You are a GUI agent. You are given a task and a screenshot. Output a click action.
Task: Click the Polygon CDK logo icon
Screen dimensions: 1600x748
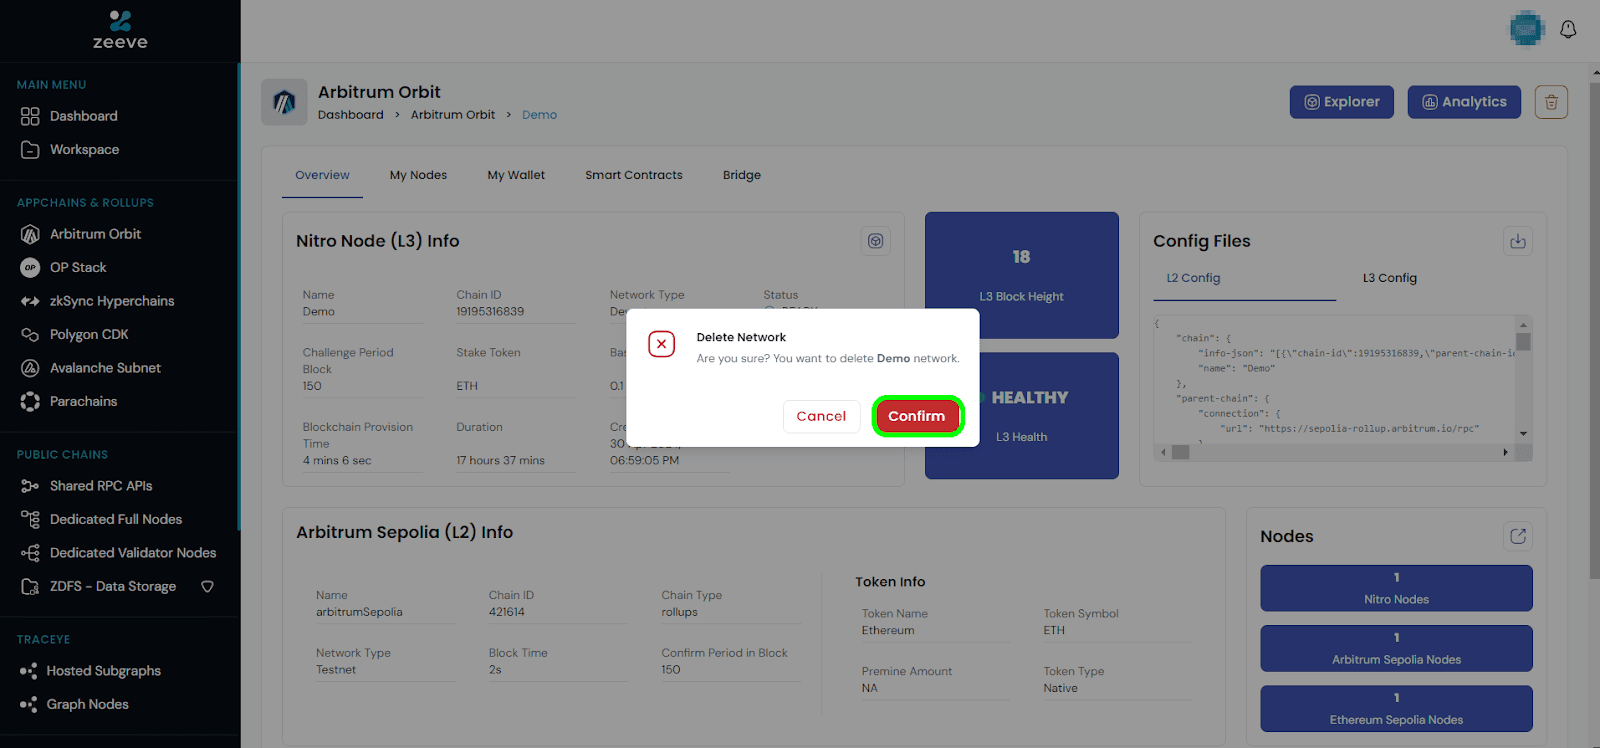point(30,334)
